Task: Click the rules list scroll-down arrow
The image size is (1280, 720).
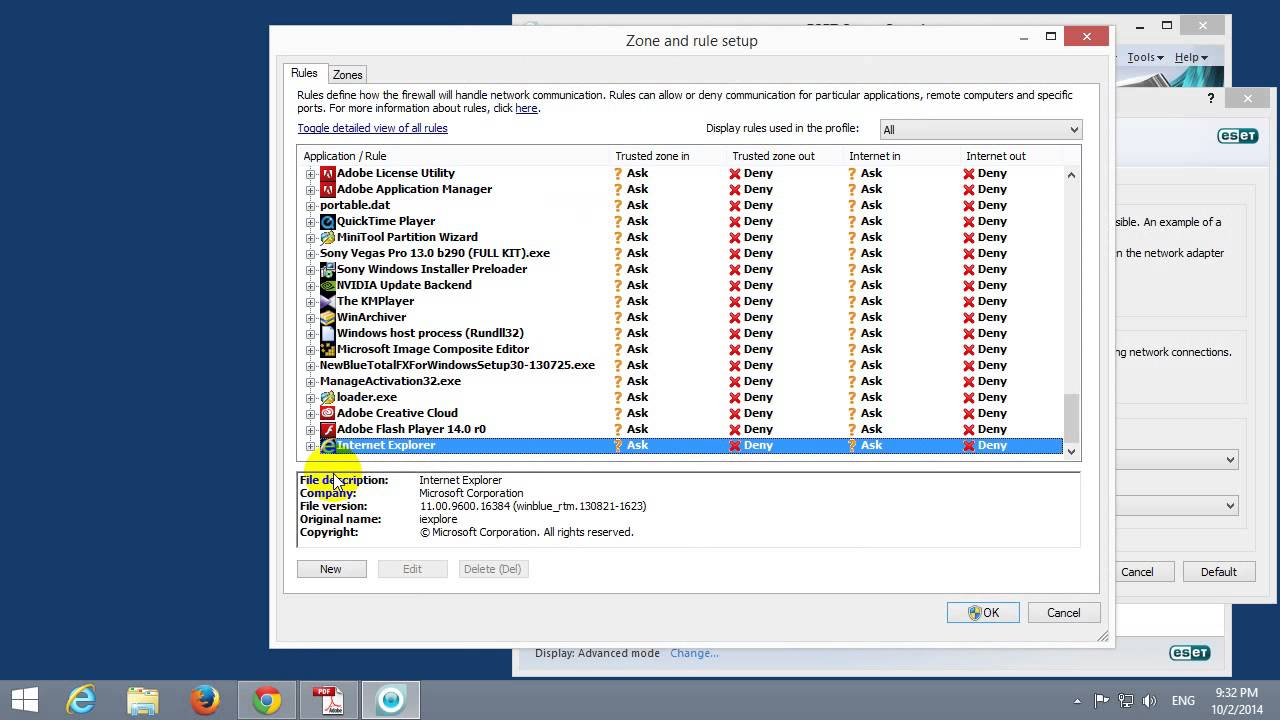Action: (1071, 451)
